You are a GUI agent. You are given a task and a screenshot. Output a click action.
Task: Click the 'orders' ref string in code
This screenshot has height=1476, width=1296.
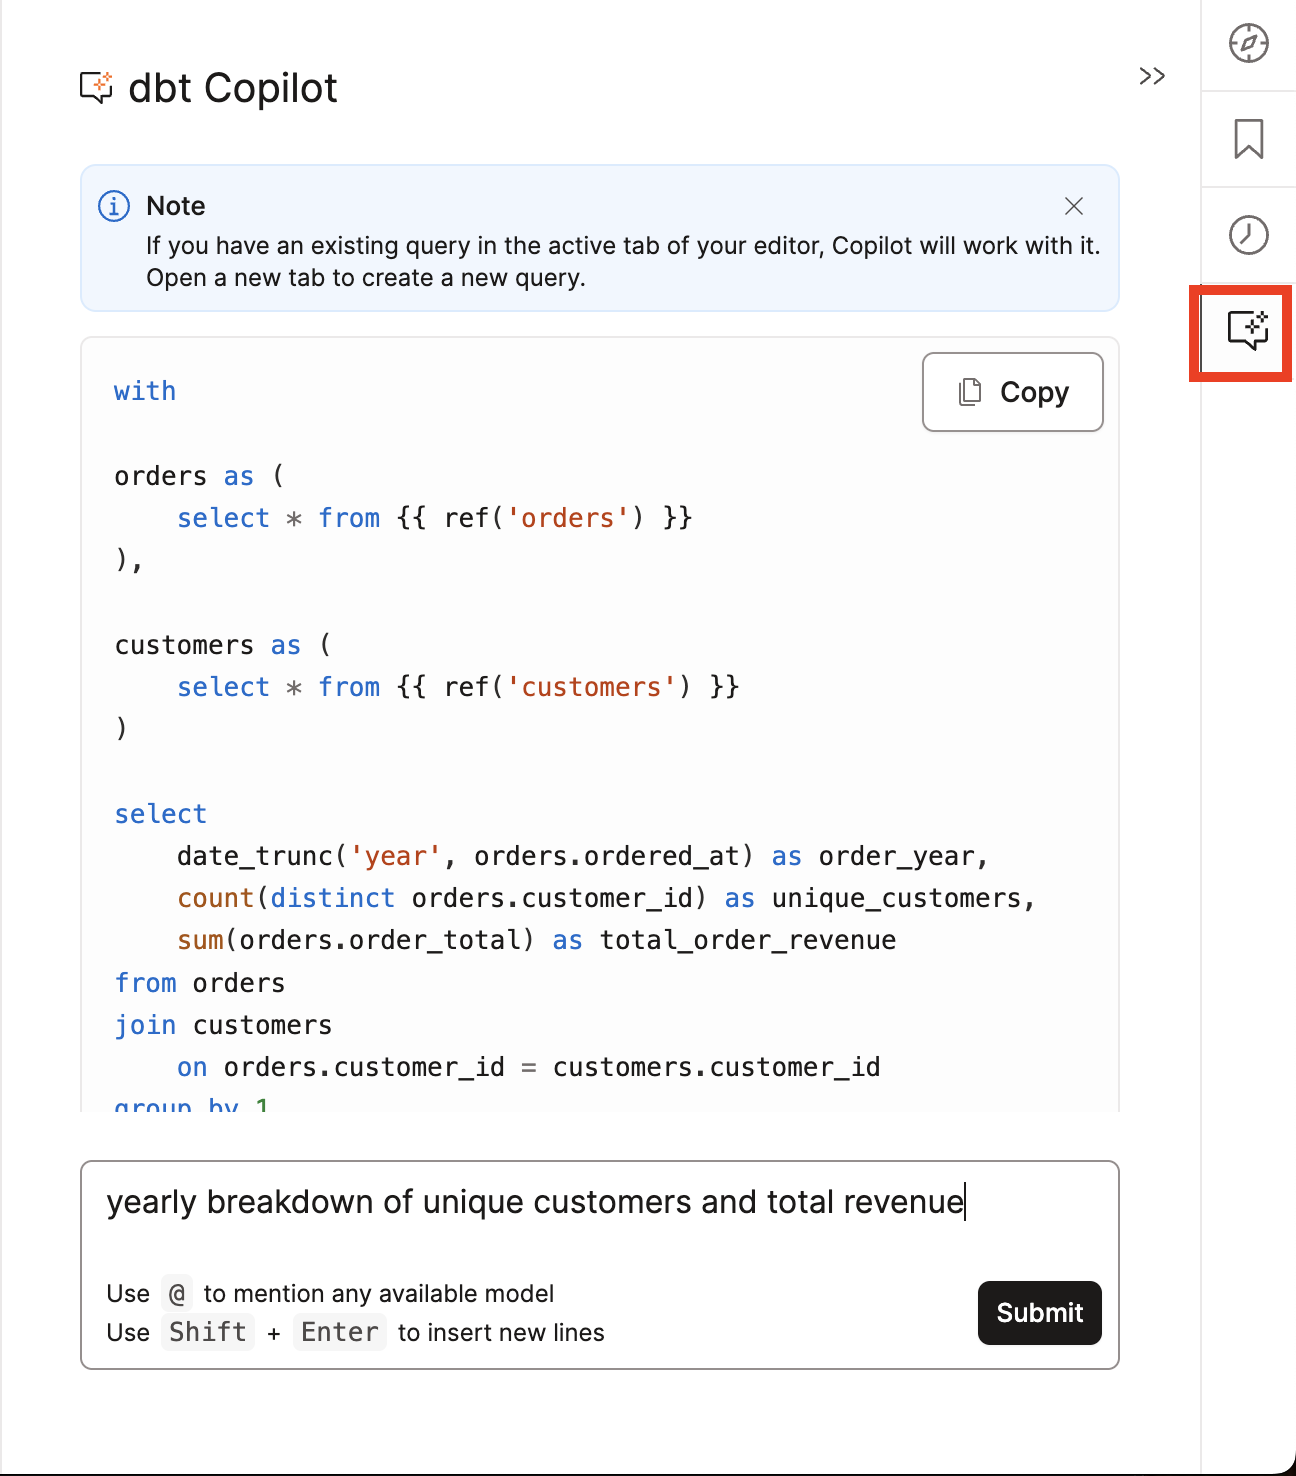point(568,518)
